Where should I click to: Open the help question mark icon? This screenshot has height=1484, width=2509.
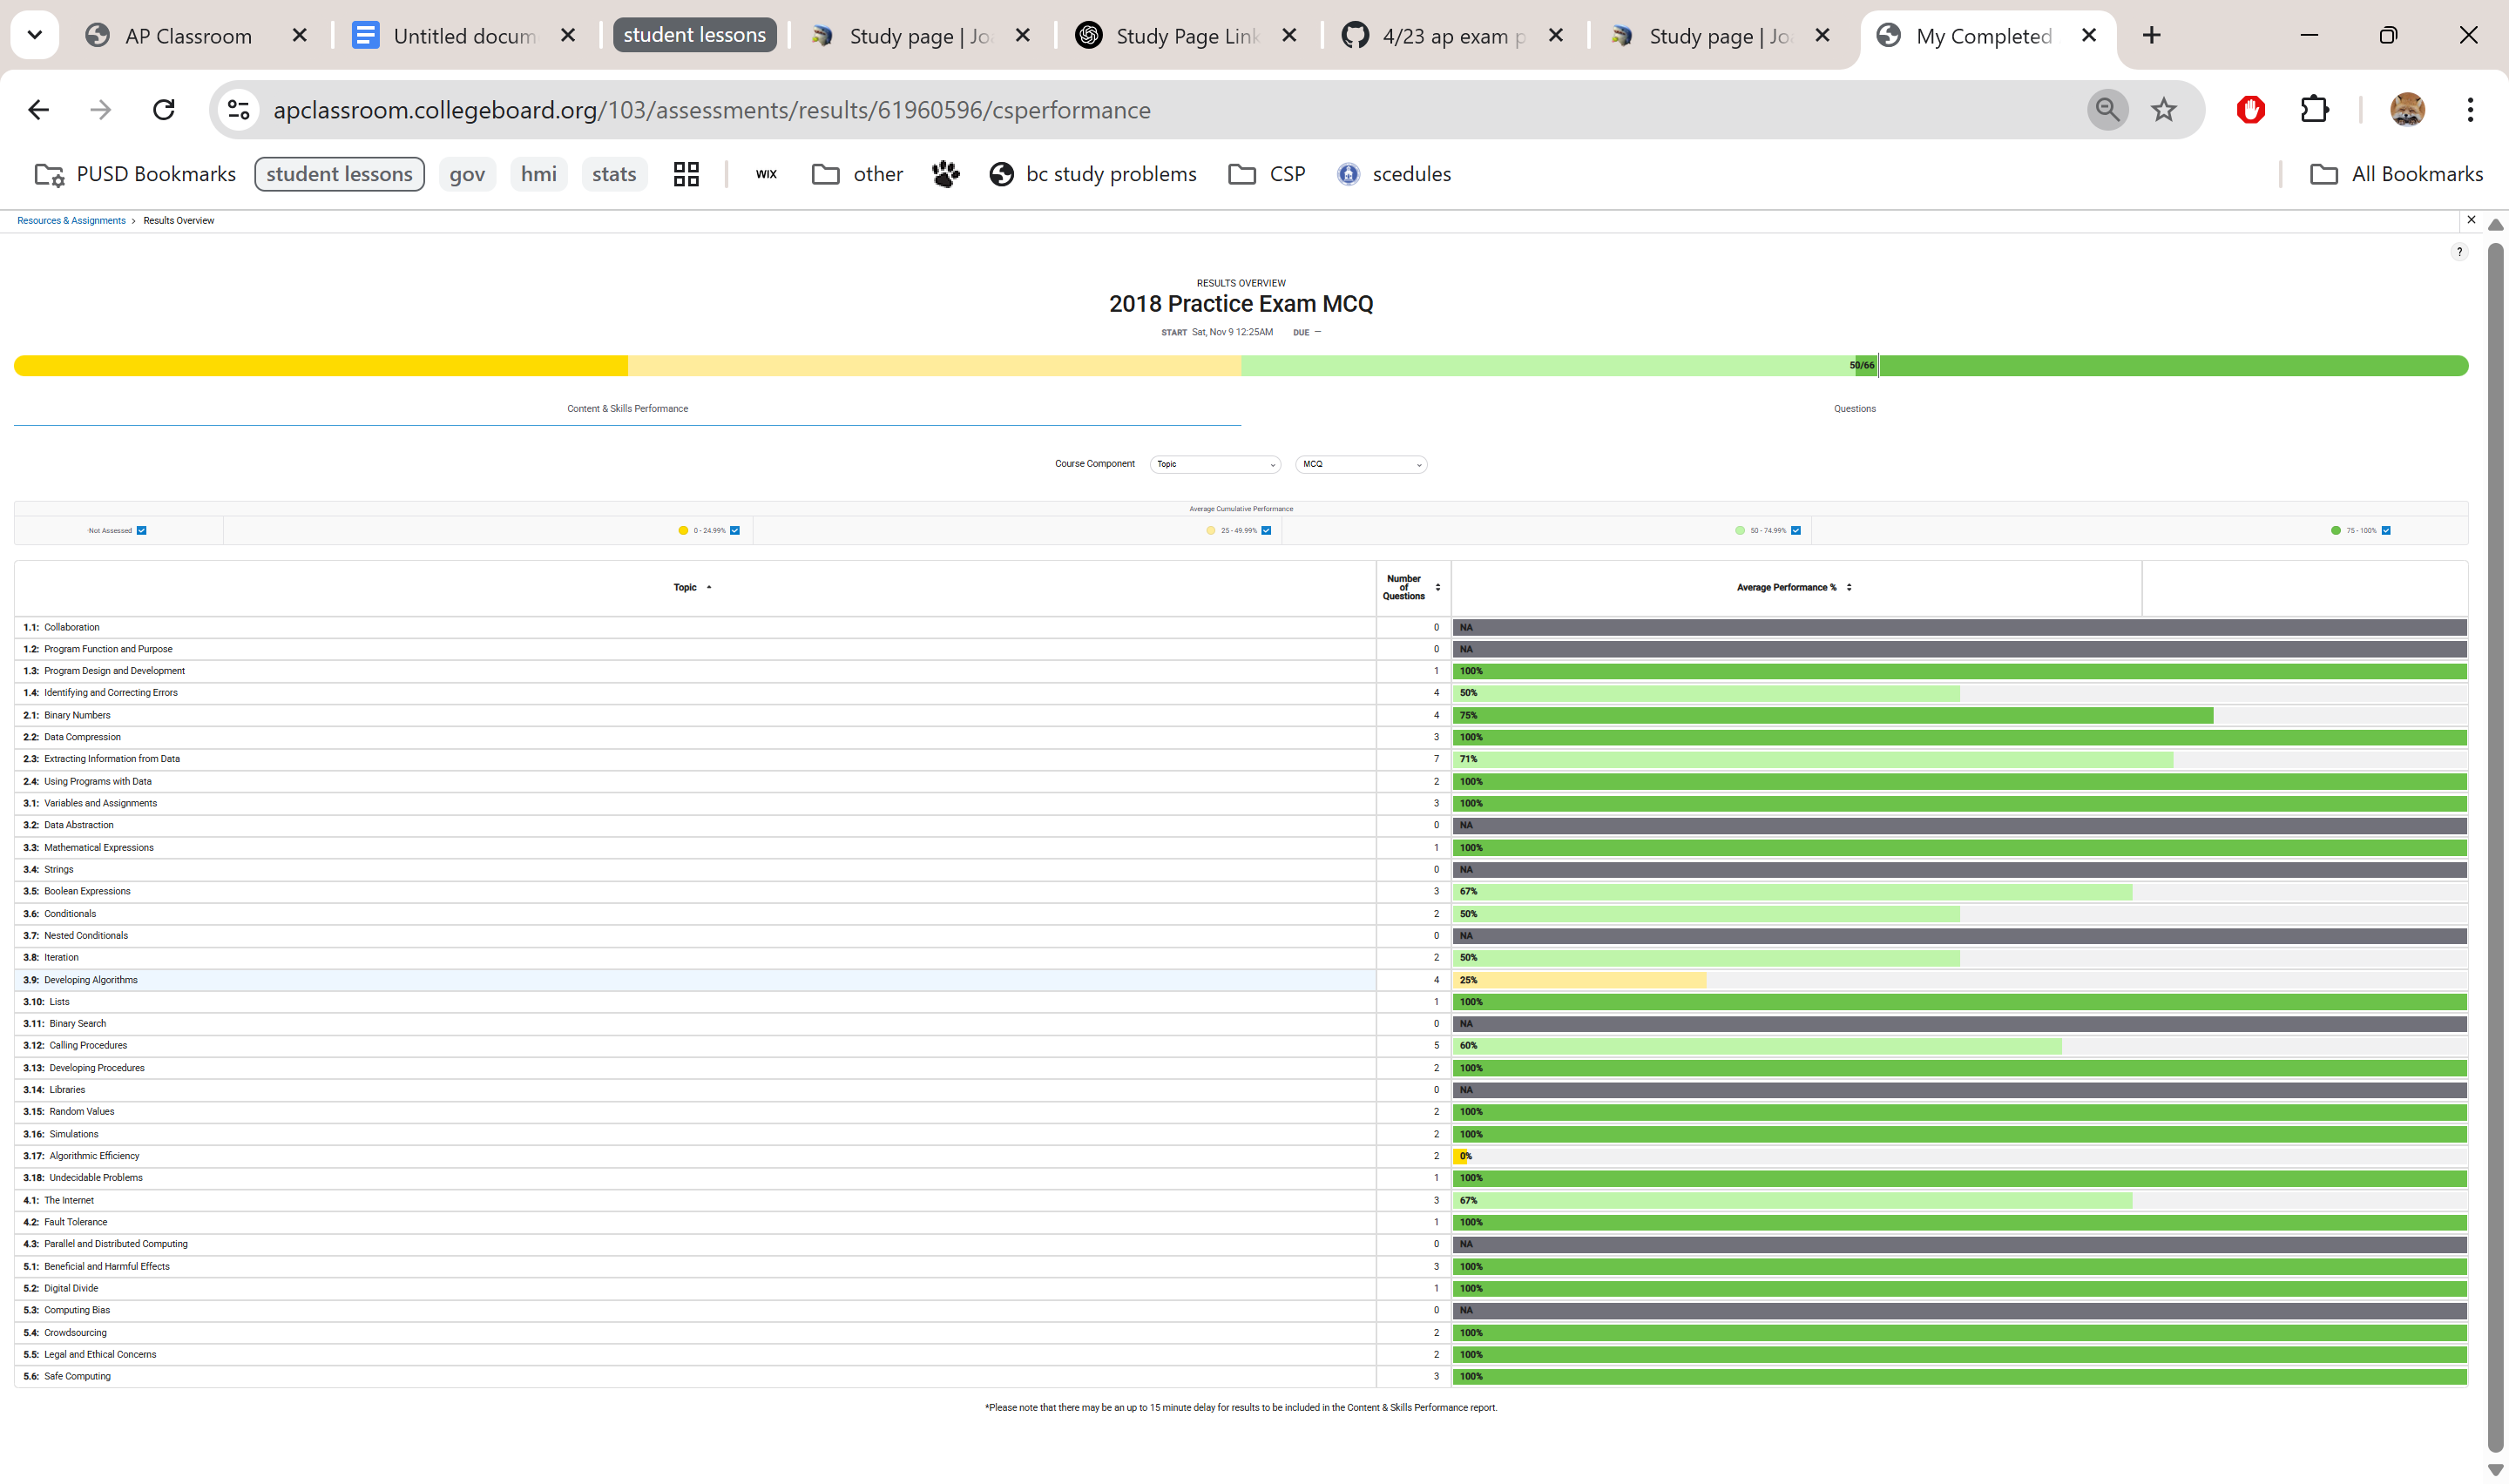point(2459,252)
